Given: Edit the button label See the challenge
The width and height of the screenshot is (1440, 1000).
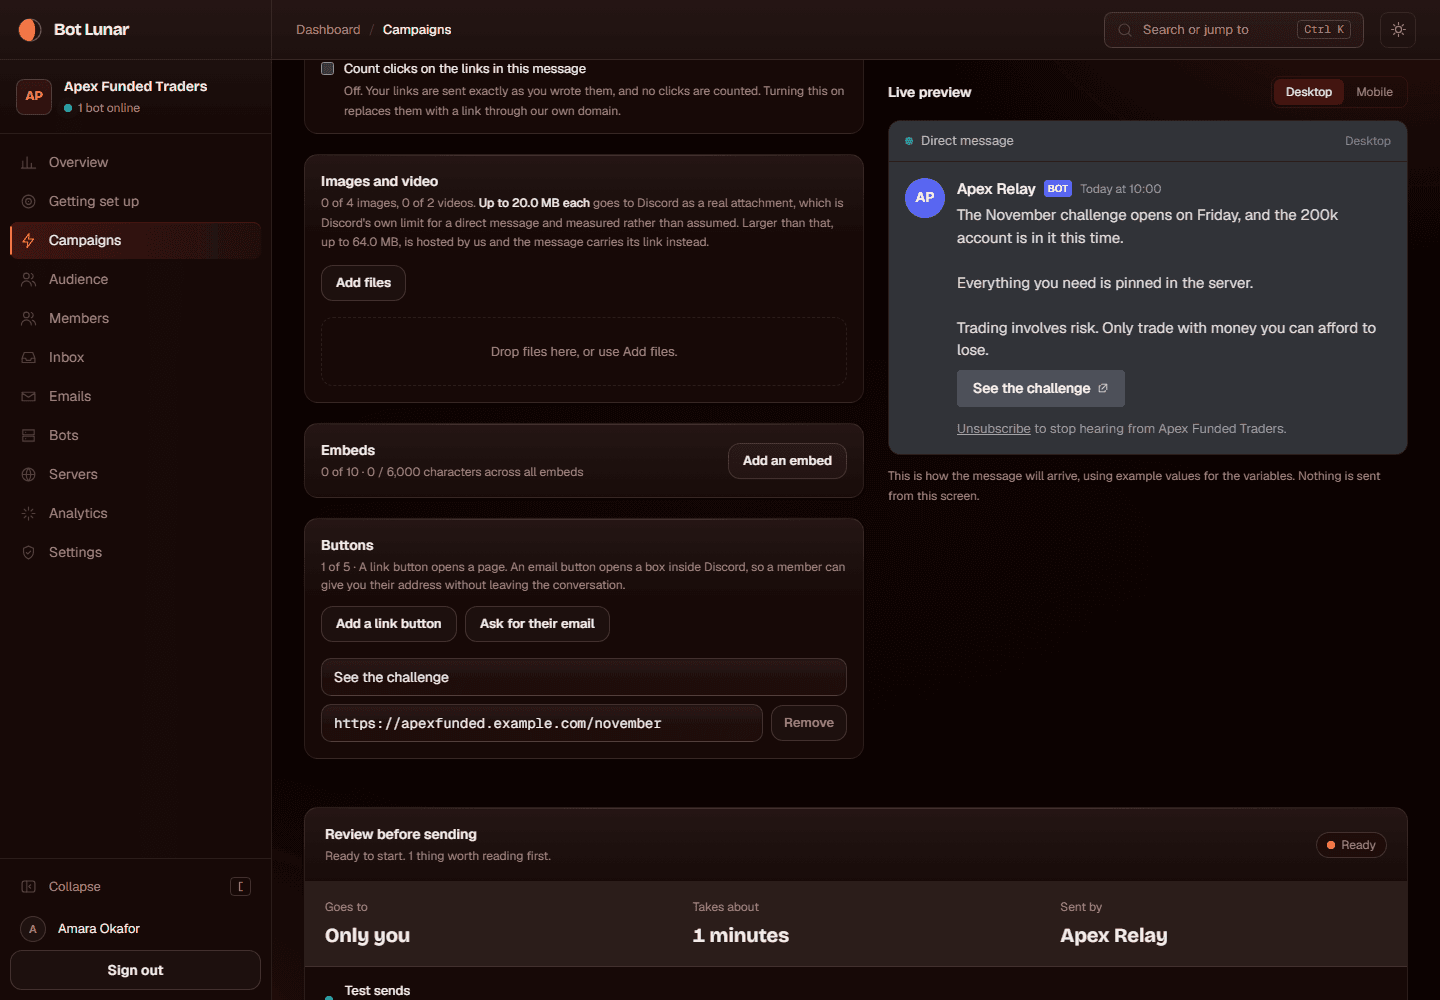Looking at the screenshot, I should tap(584, 677).
